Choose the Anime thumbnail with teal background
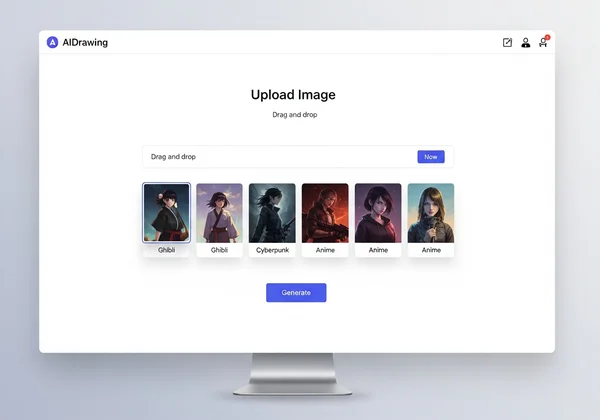This screenshot has height=420, width=600. click(431, 213)
